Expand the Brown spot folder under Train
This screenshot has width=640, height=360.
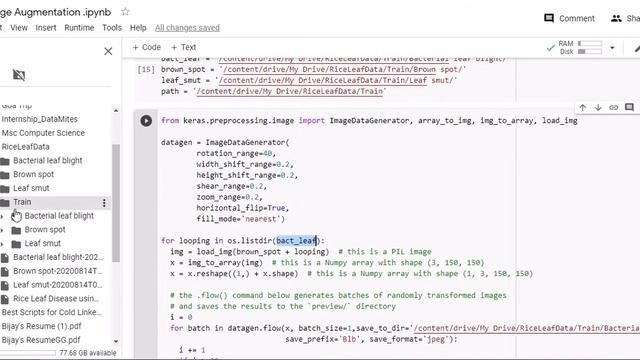pos(2,230)
